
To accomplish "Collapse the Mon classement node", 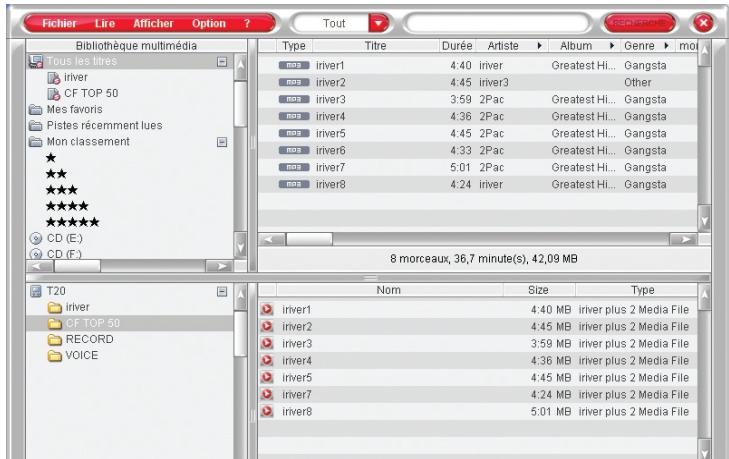I will pyautogui.click(x=222, y=142).
